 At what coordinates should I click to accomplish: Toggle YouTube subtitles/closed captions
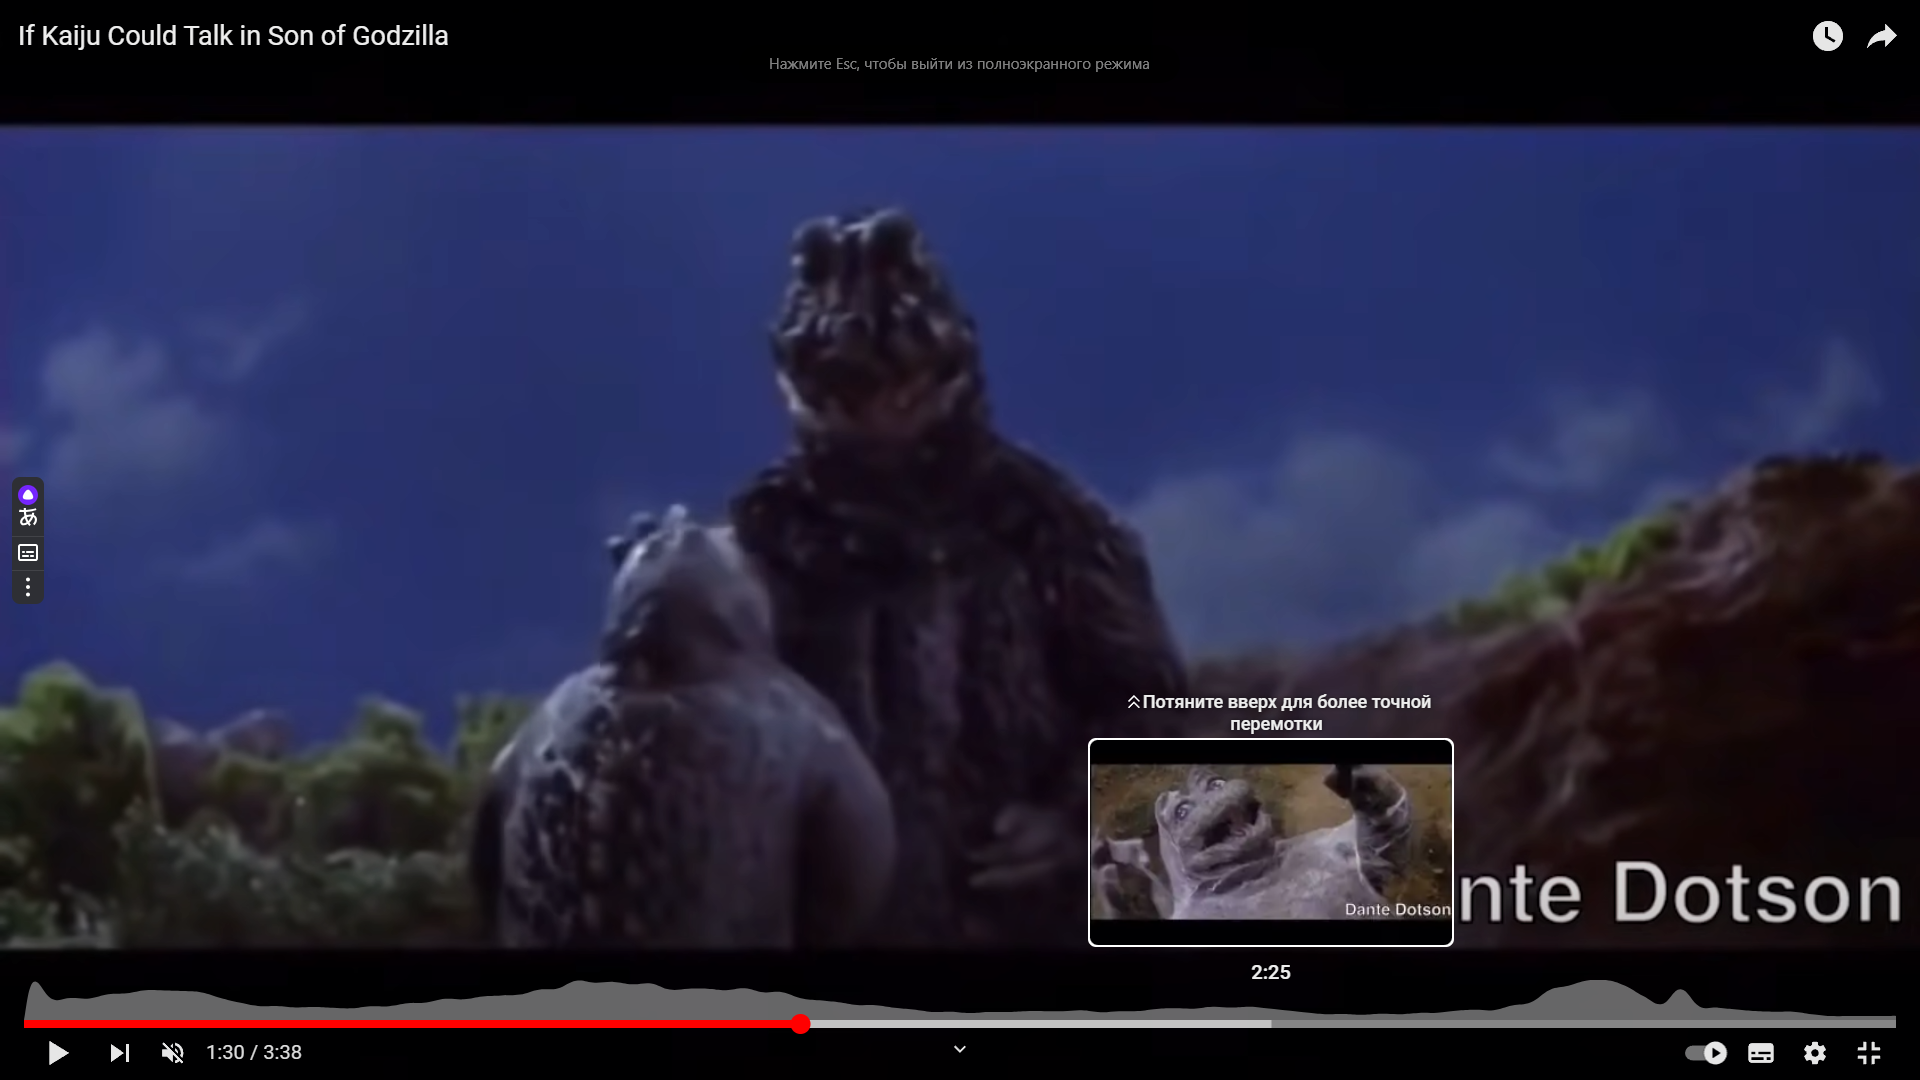coord(1760,1053)
